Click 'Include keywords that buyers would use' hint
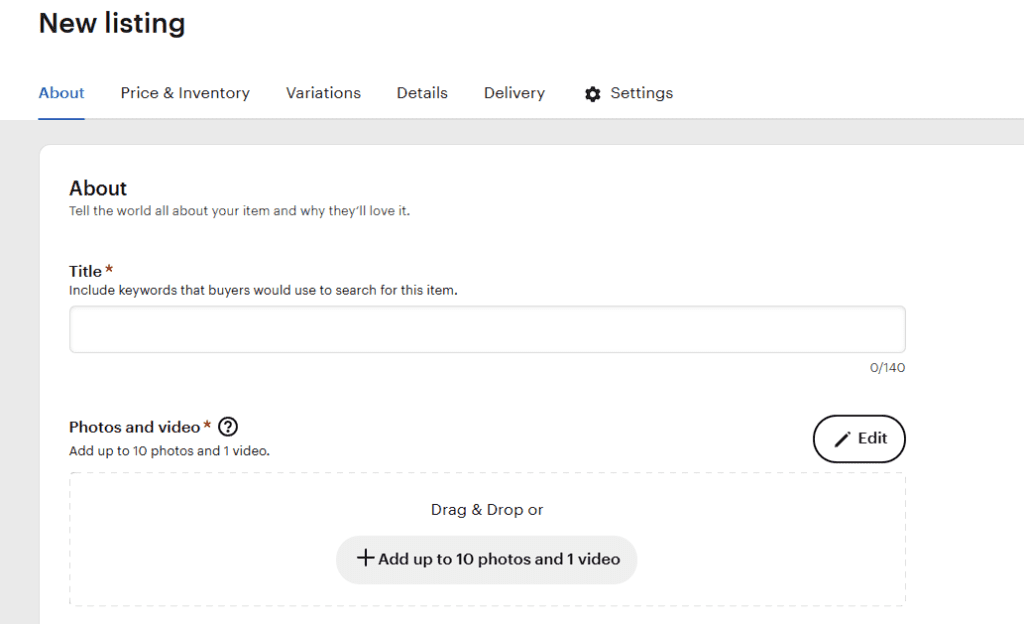 [x=263, y=290]
